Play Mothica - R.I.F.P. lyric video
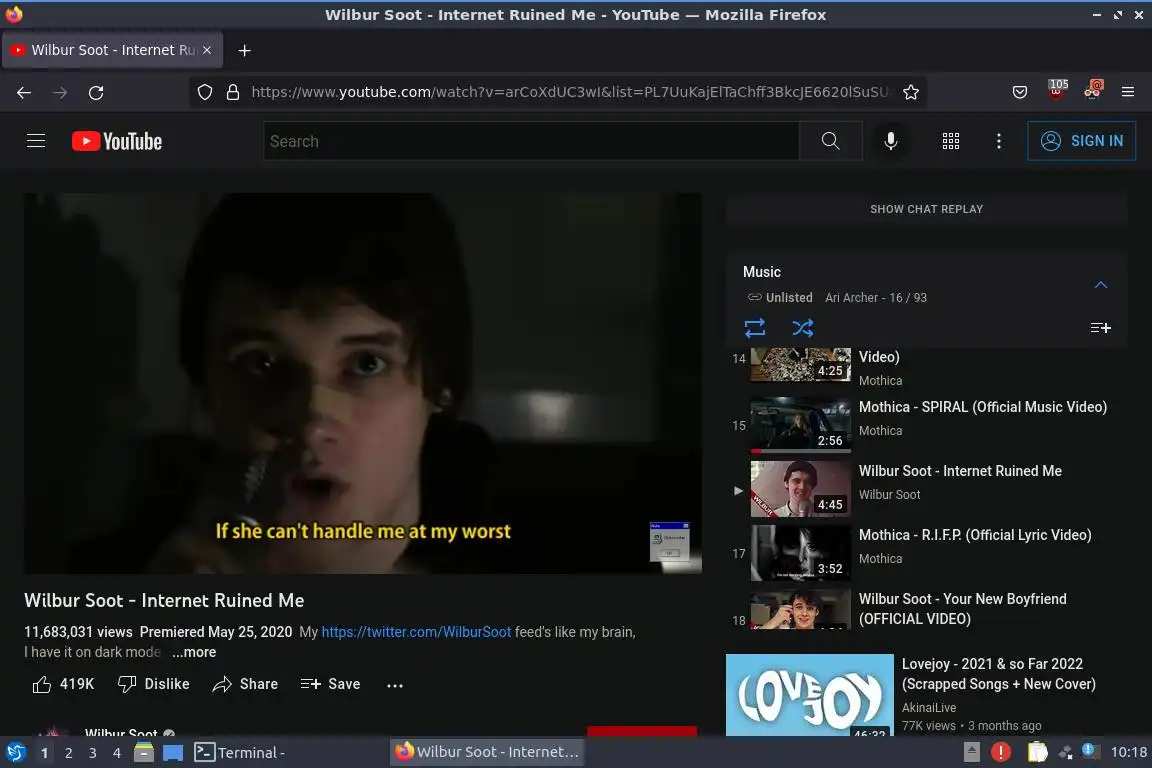This screenshot has width=1152, height=768. tap(927, 553)
